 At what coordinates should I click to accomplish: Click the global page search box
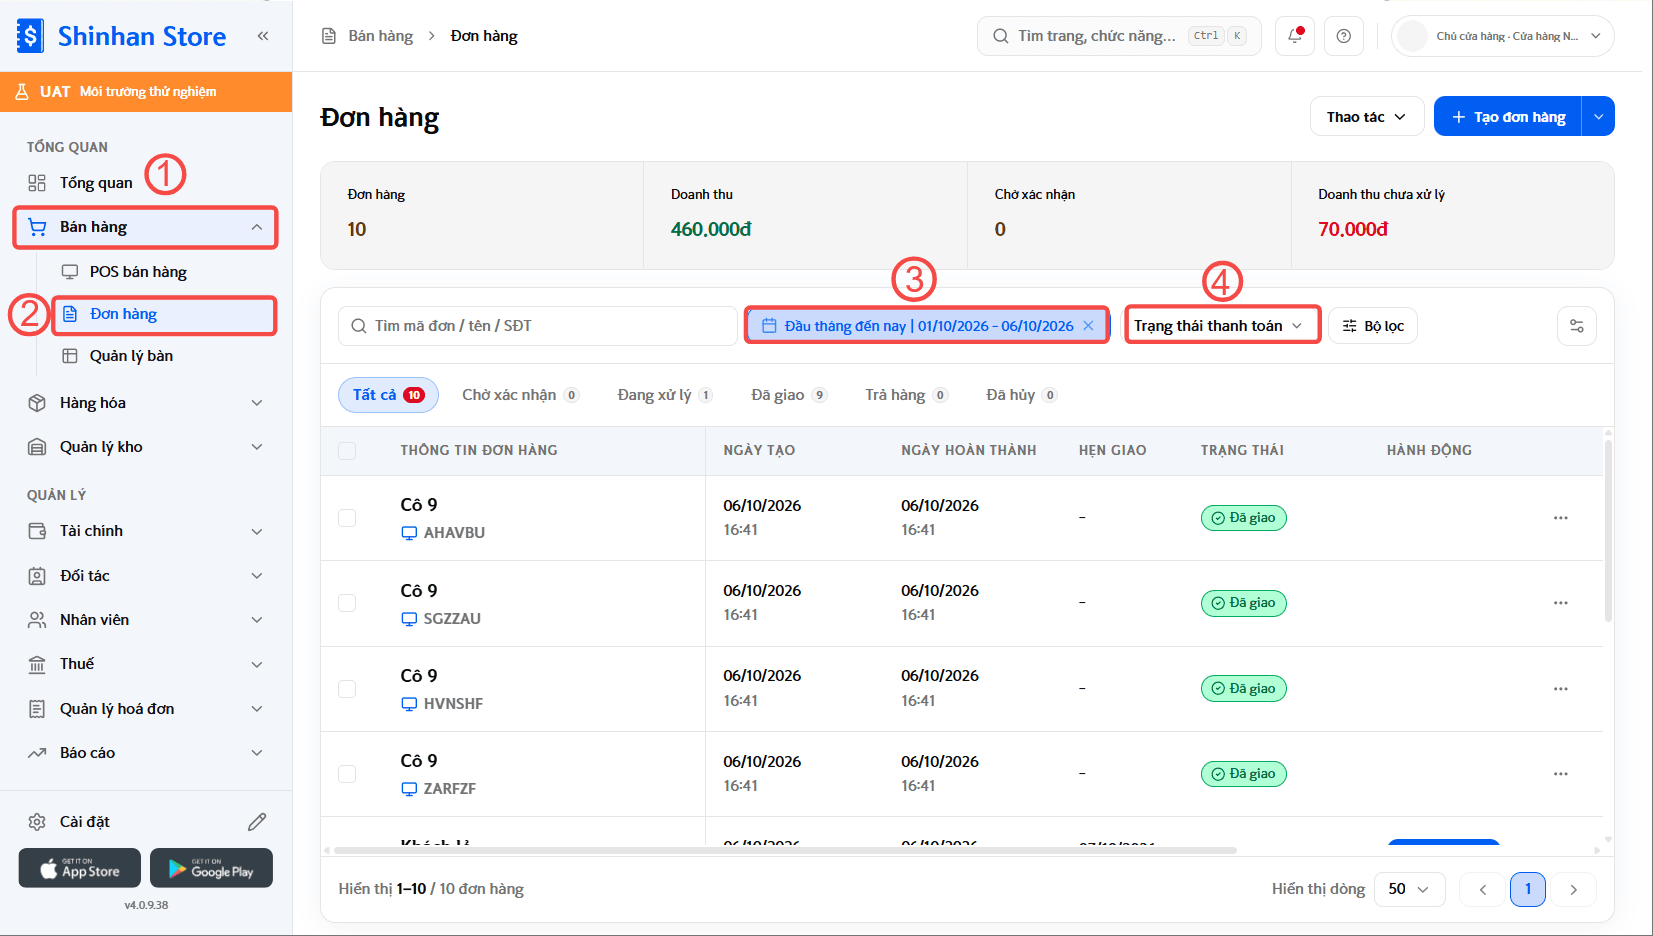point(1119,36)
